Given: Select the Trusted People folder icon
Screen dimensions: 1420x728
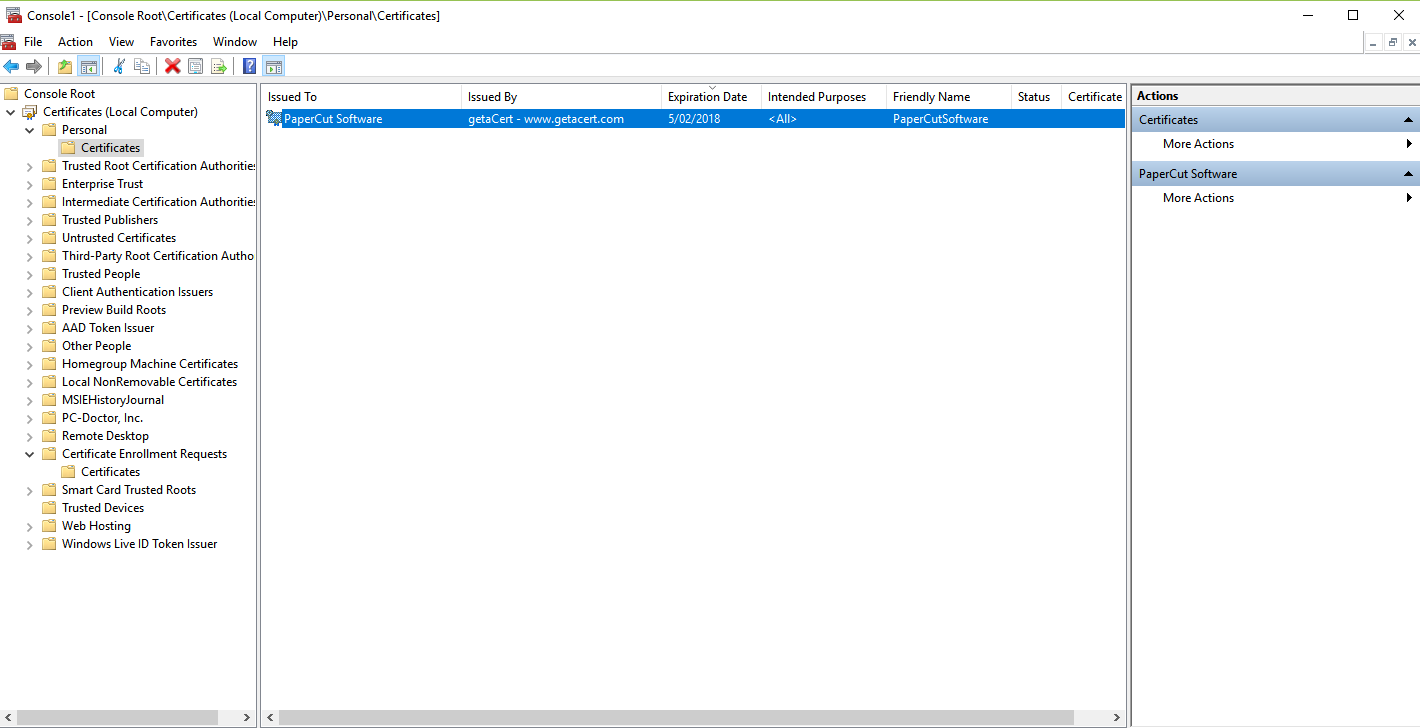Looking at the screenshot, I should click(50, 274).
